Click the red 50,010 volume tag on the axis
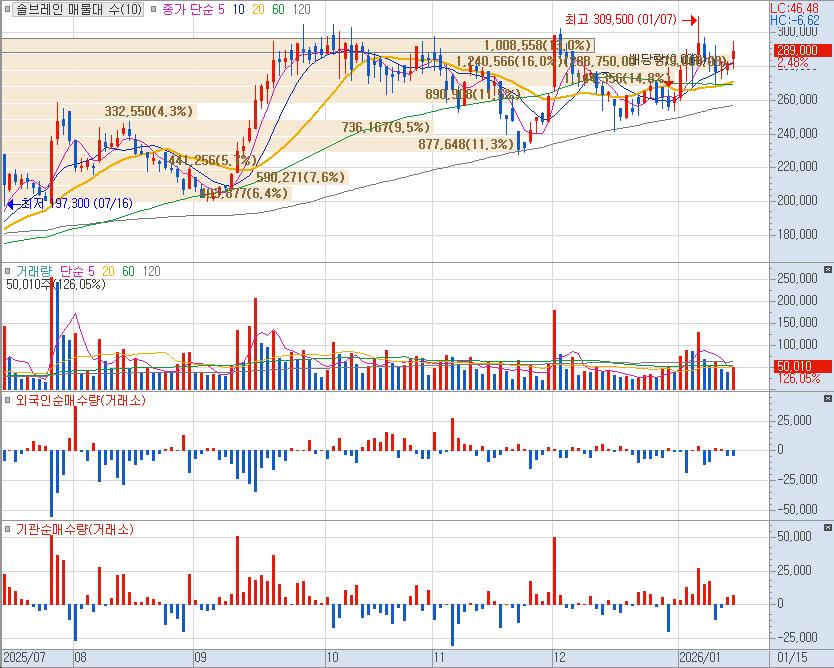834x668 pixels. [x=797, y=366]
